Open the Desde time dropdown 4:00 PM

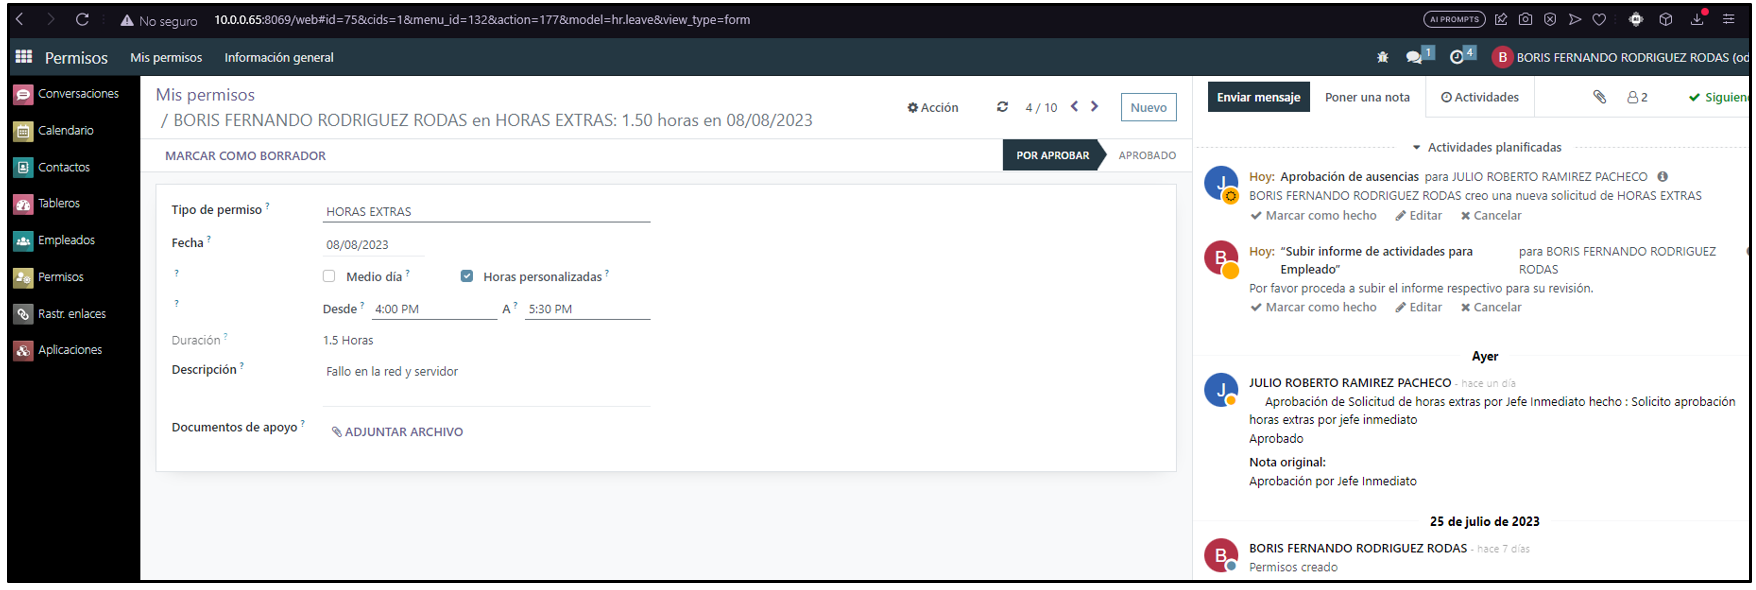(433, 309)
